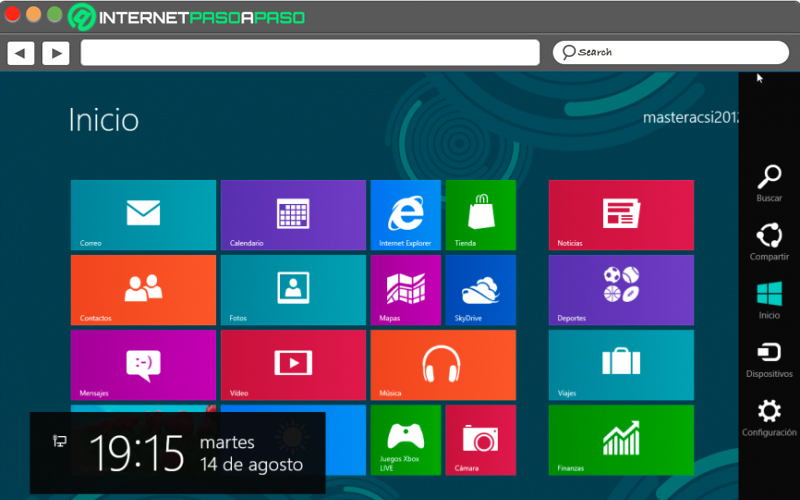Viewport: 800px width, 500px height.
Task: Click the browser forward arrow button
Action: [56, 53]
